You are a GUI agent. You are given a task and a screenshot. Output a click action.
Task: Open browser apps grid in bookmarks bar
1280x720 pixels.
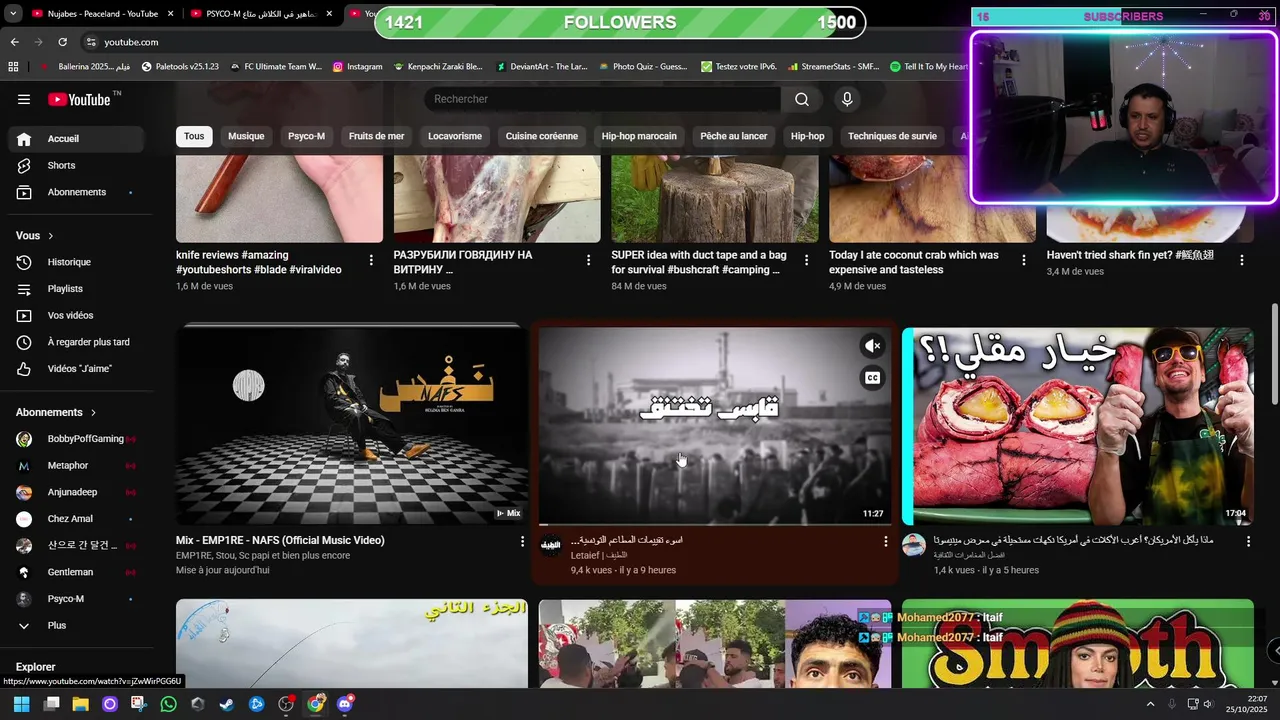pyautogui.click(x=13, y=67)
